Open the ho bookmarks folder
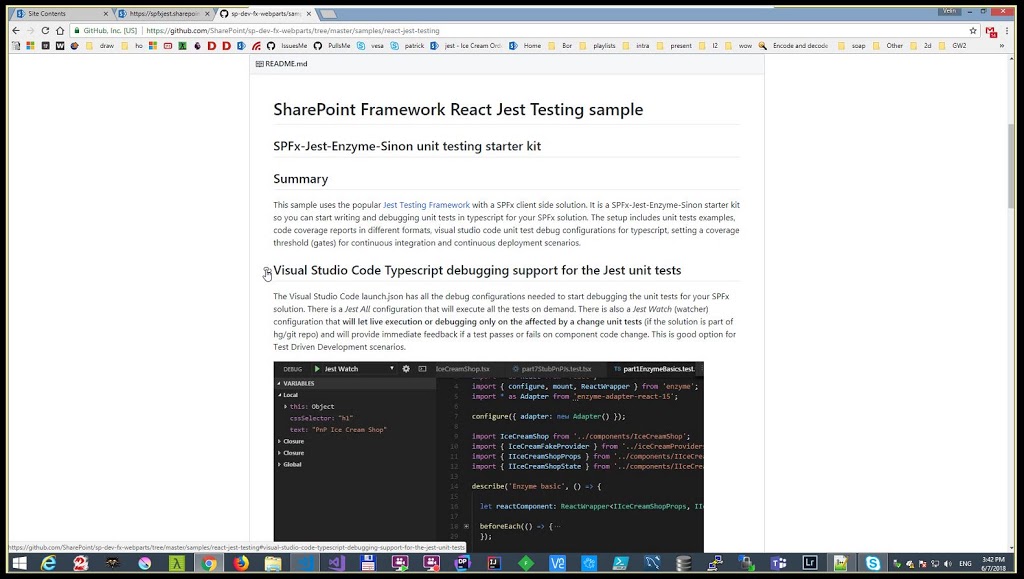Viewport: 1024px width, 579px height. (132, 46)
